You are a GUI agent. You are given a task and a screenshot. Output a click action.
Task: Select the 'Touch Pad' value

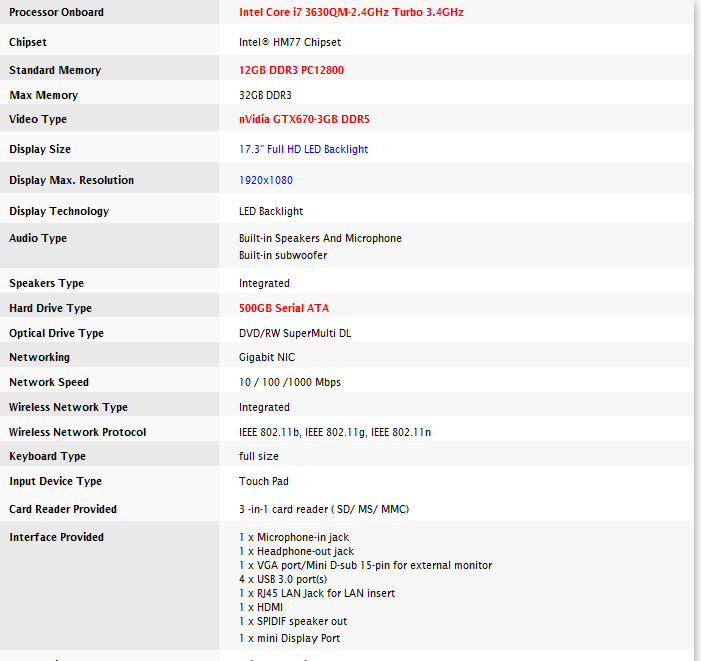click(x=264, y=481)
